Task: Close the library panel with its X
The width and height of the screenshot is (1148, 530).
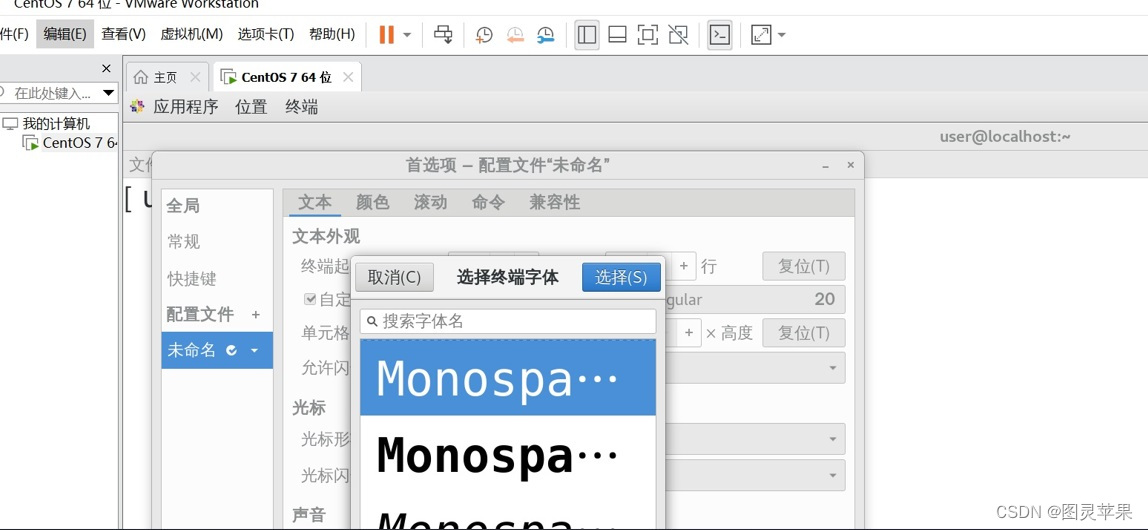Action: 106,68
